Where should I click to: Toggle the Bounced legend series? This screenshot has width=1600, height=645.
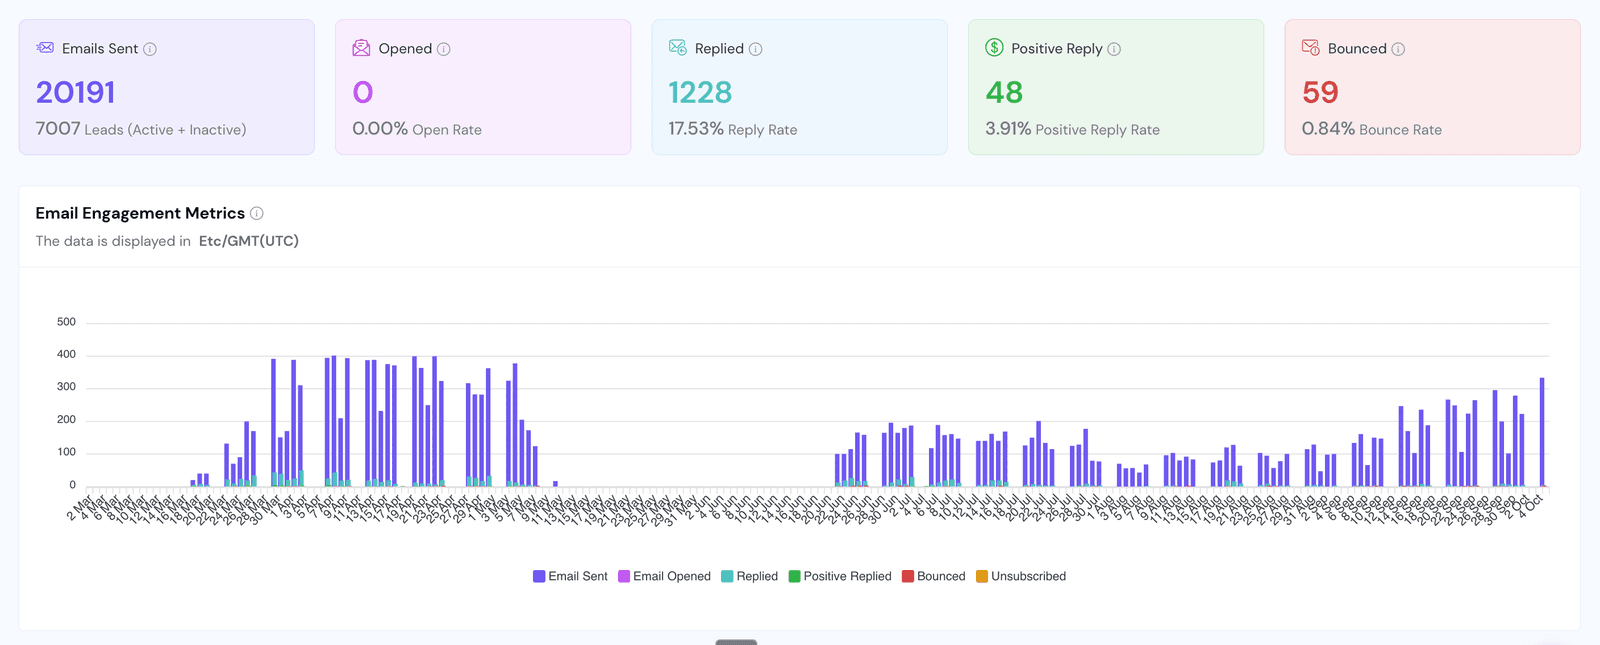point(934,576)
